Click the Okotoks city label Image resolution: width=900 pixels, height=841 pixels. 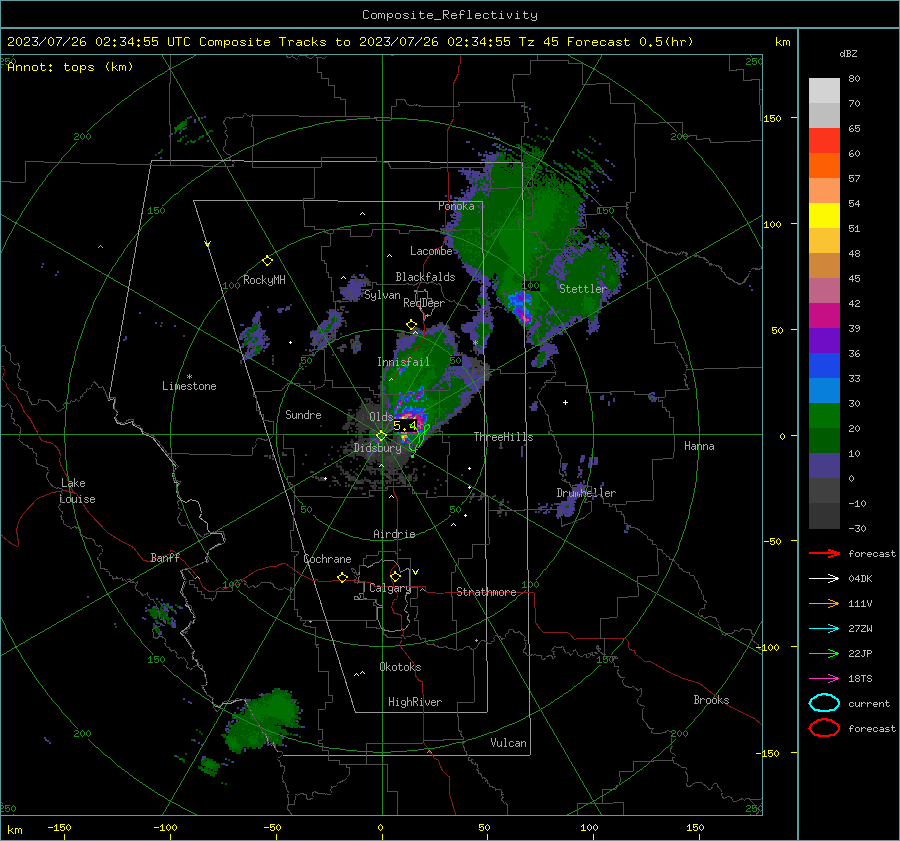400,667
